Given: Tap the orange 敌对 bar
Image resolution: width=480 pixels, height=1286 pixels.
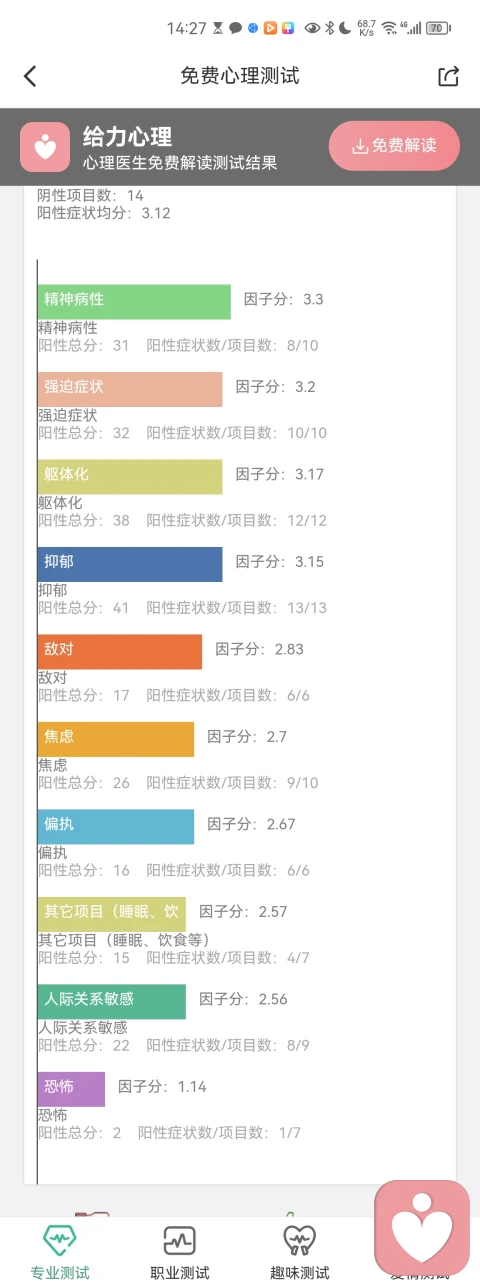Looking at the screenshot, I should [x=120, y=652].
